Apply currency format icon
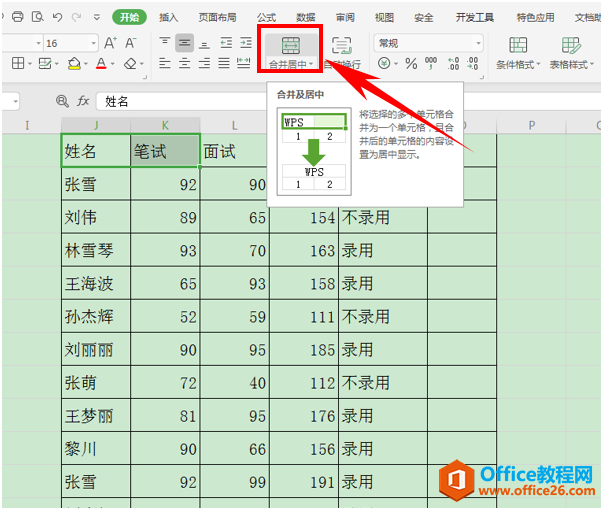Viewport: 602px width, 508px height. [384, 63]
